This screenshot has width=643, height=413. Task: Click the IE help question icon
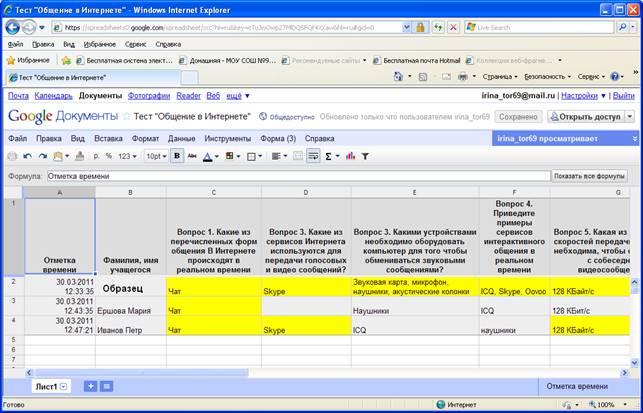click(x=614, y=77)
